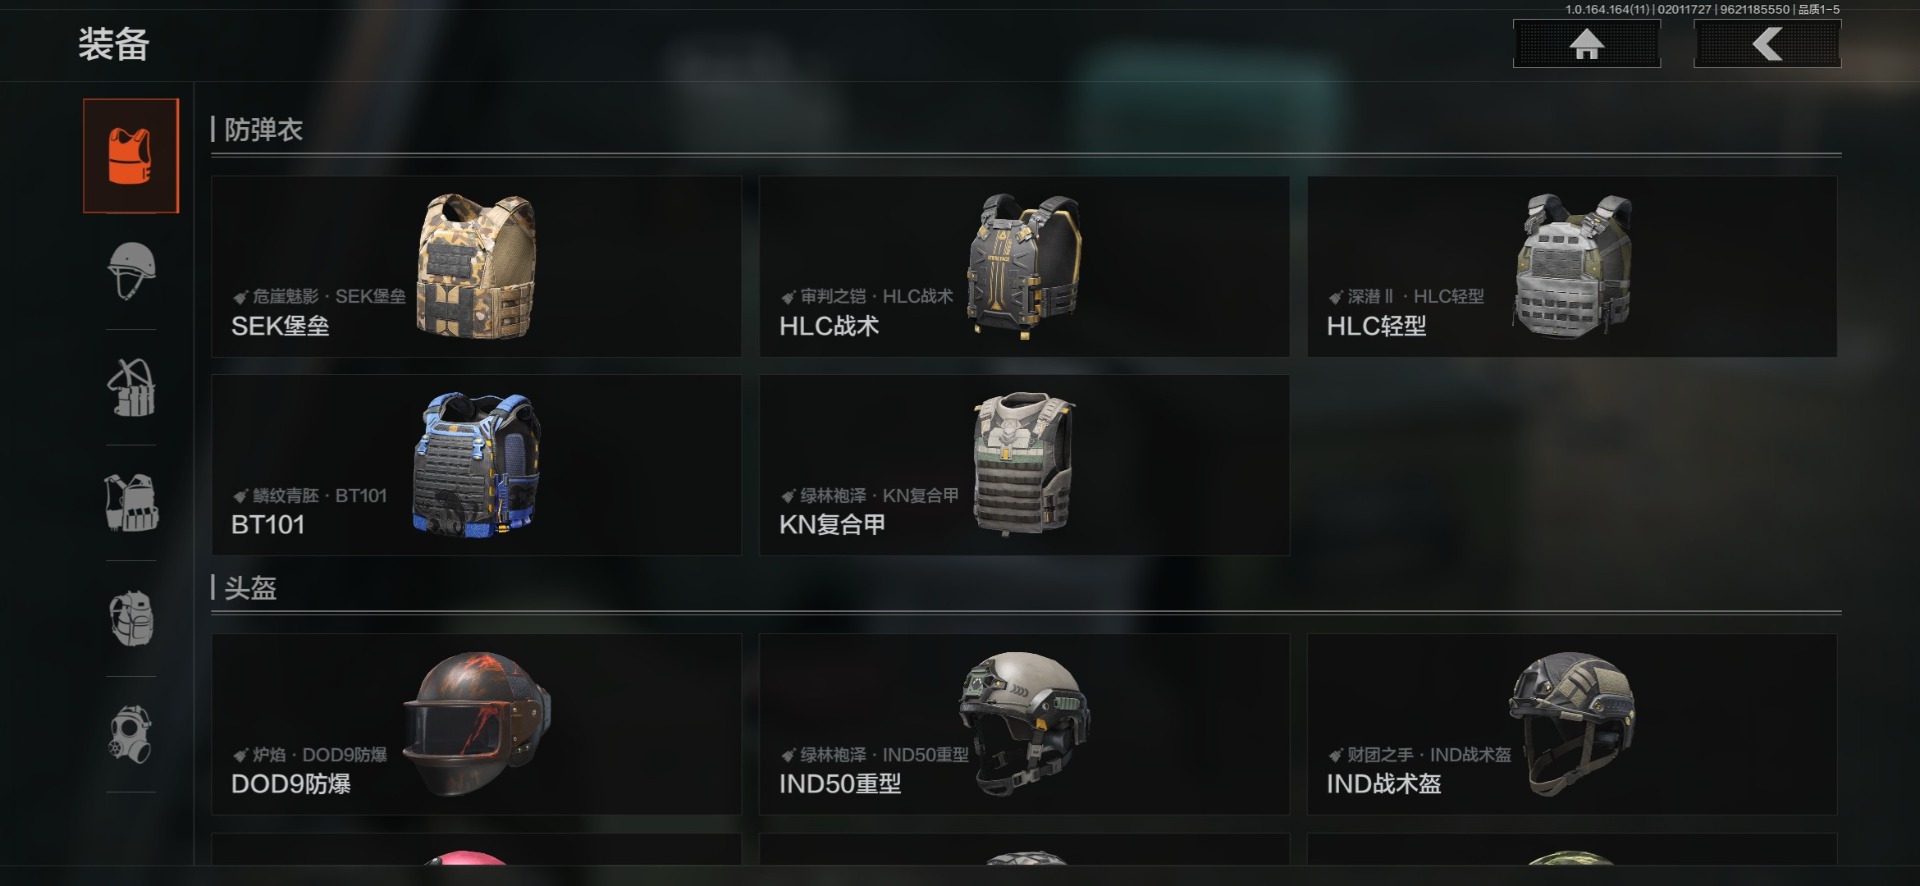Click the 装备 page title
The width and height of the screenshot is (1920, 886).
pos(114,44)
